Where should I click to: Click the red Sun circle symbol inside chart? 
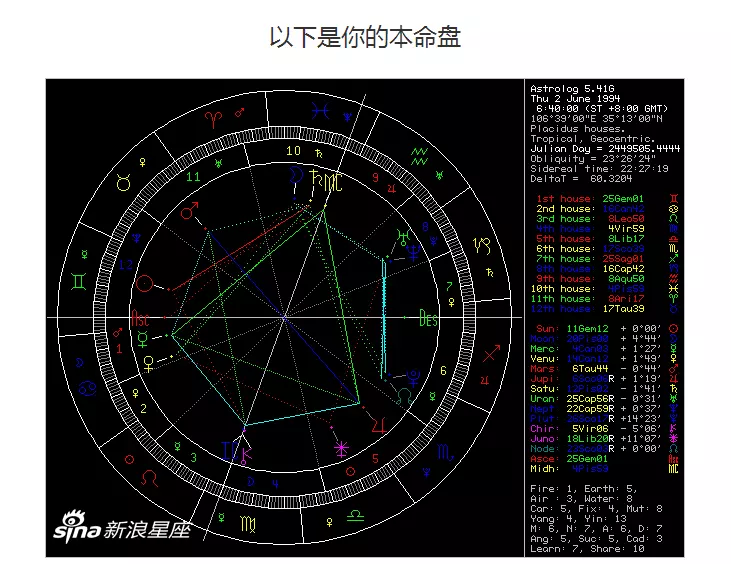click(x=145, y=283)
